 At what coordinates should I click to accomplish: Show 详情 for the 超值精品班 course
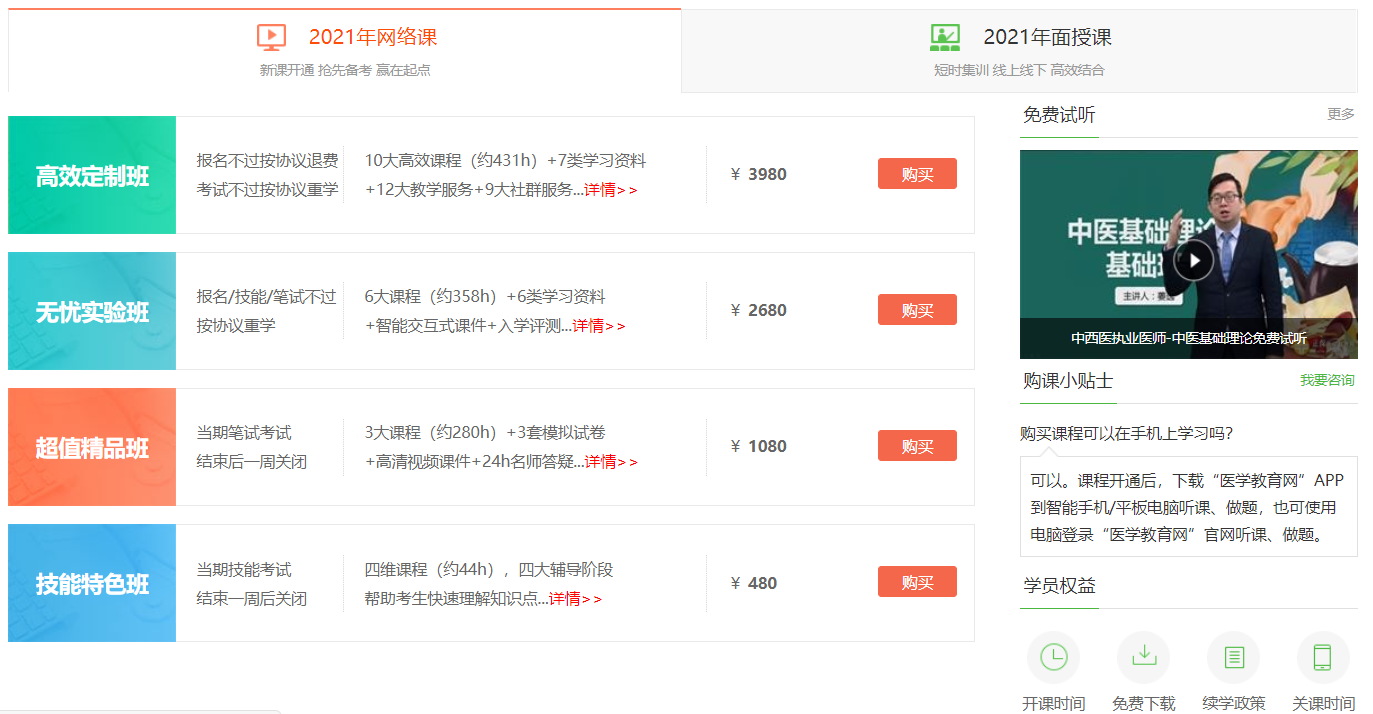(x=609, y=462)
